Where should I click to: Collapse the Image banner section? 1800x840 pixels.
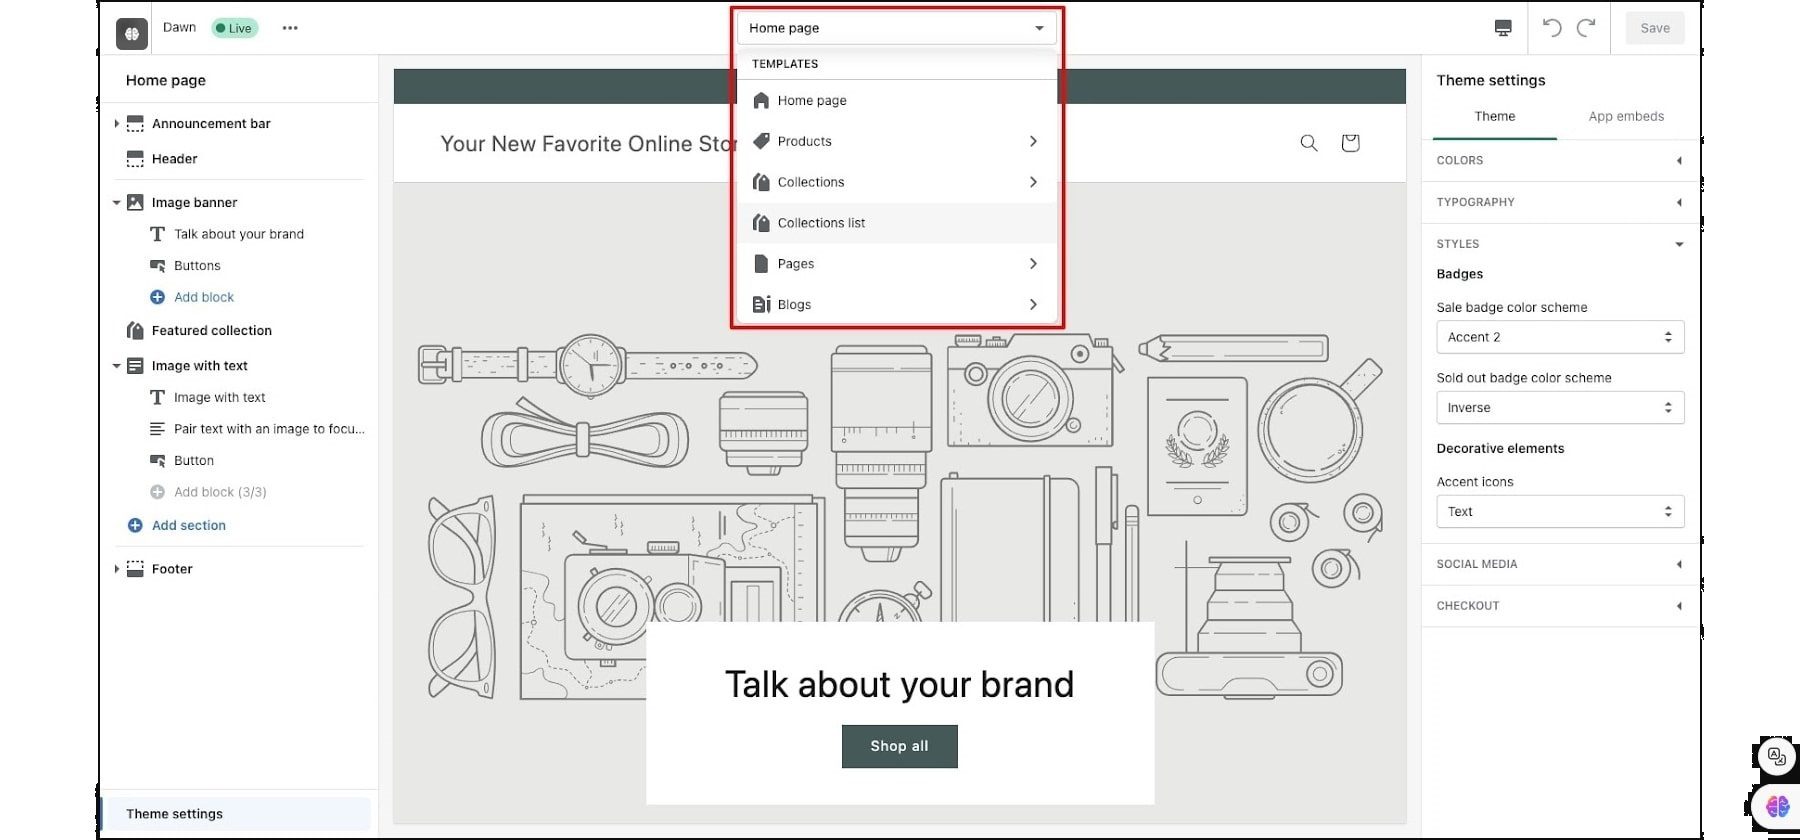pos(117,202)
